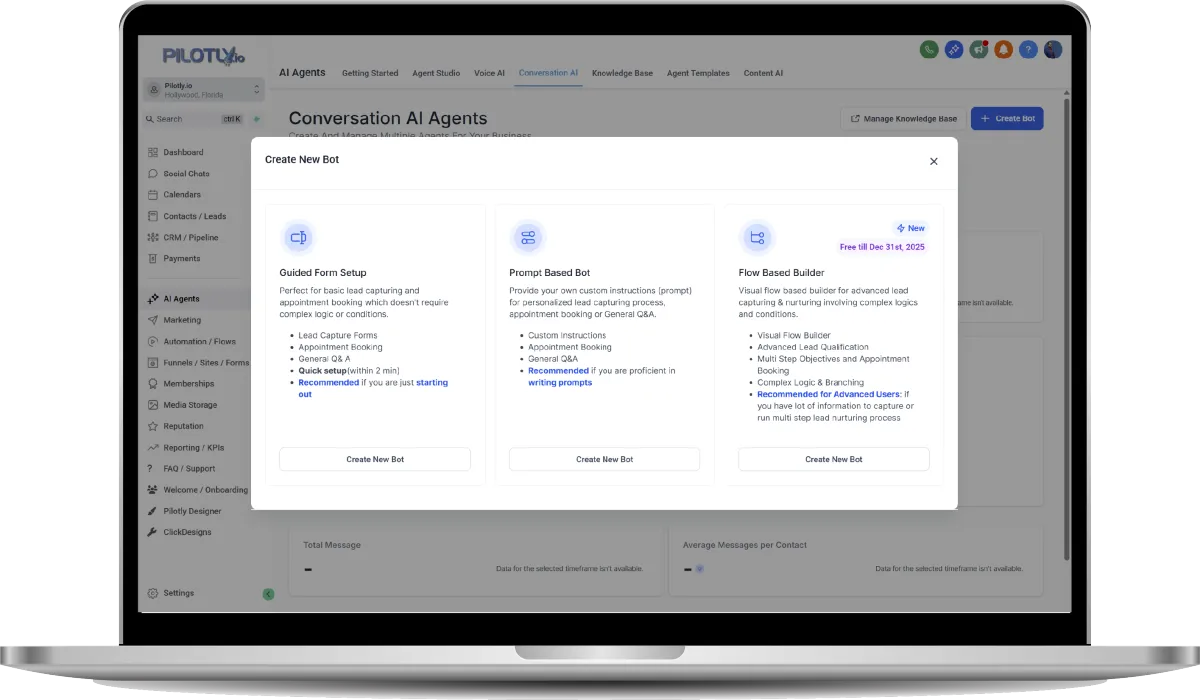Switch to the Knowledge Base tab
This screenshot has height=700, width=1200.
[x=622, y=73]
